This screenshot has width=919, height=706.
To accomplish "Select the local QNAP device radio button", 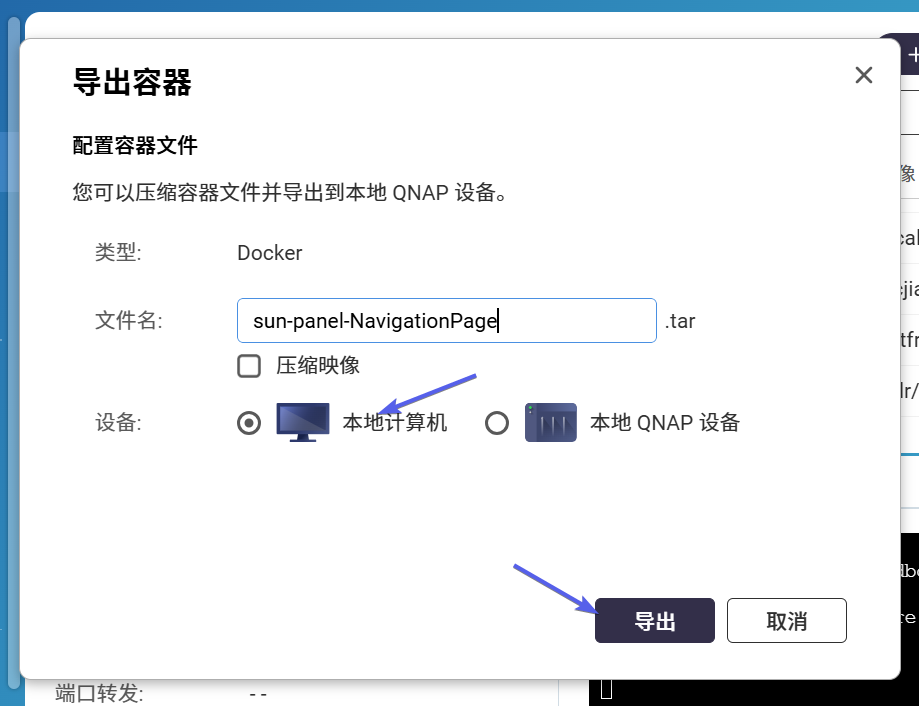I will click(x=497, y=422).
